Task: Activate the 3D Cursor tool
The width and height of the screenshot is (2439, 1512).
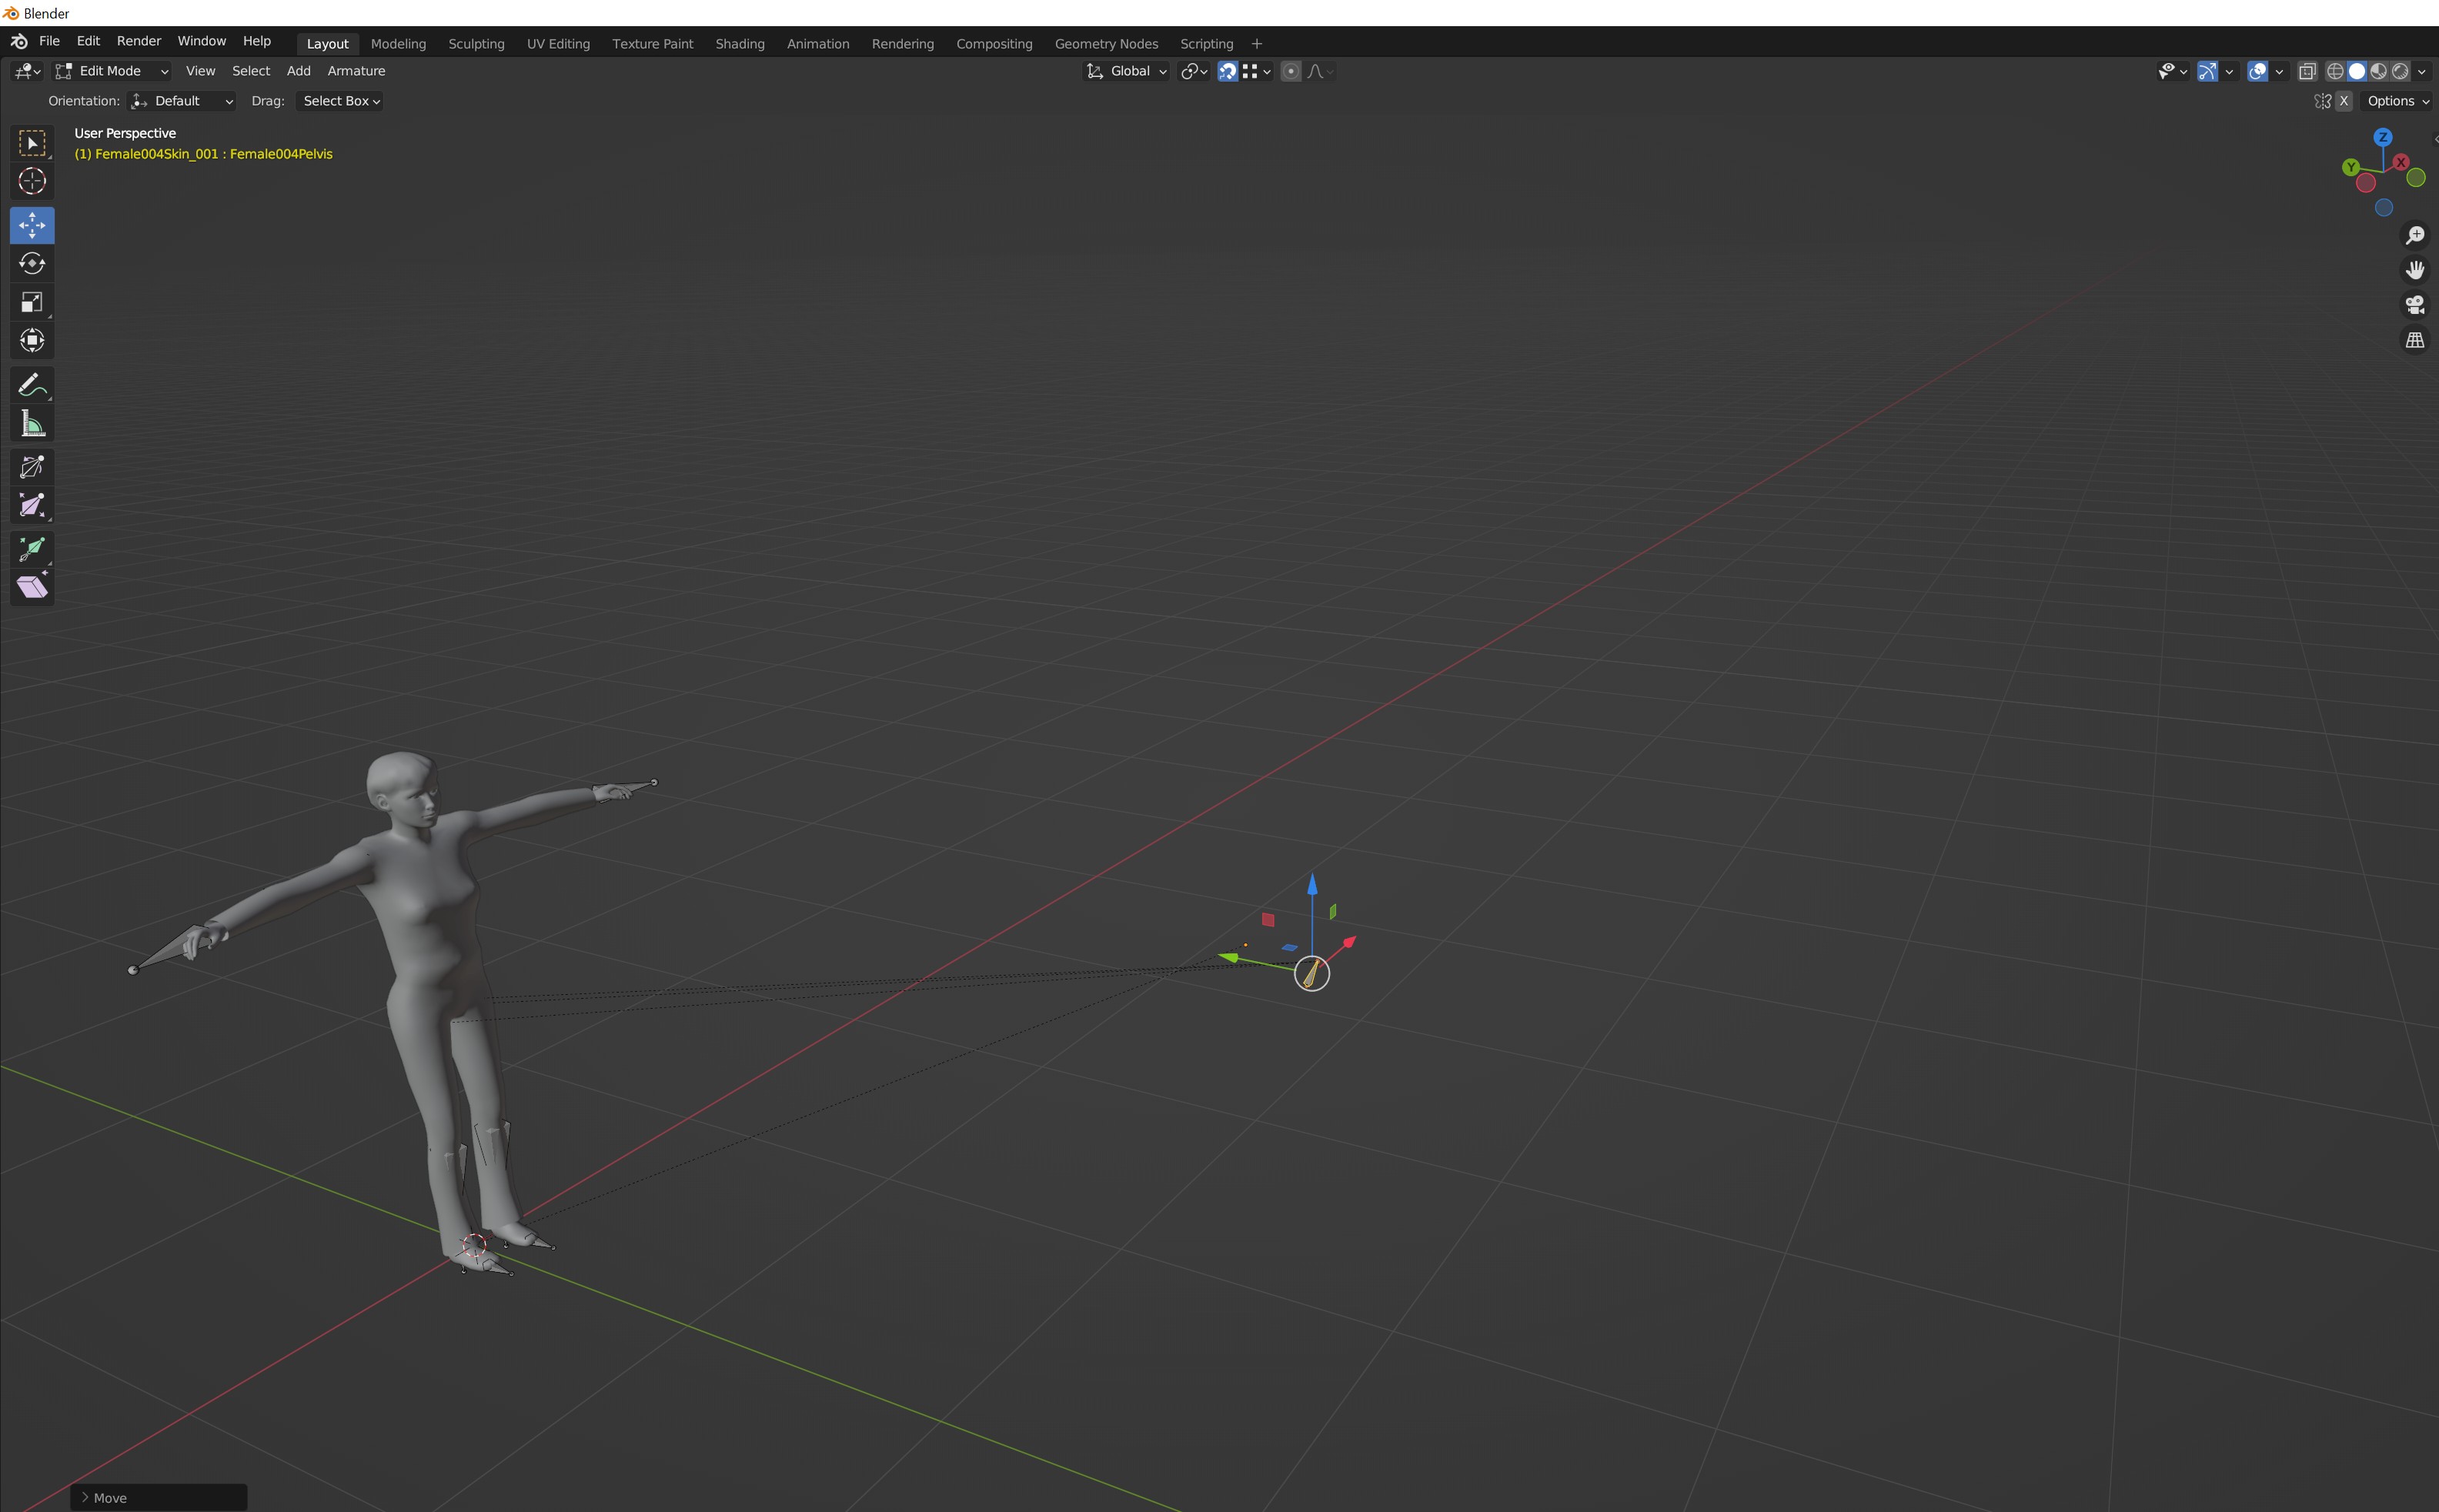Action: coord(32,181)
